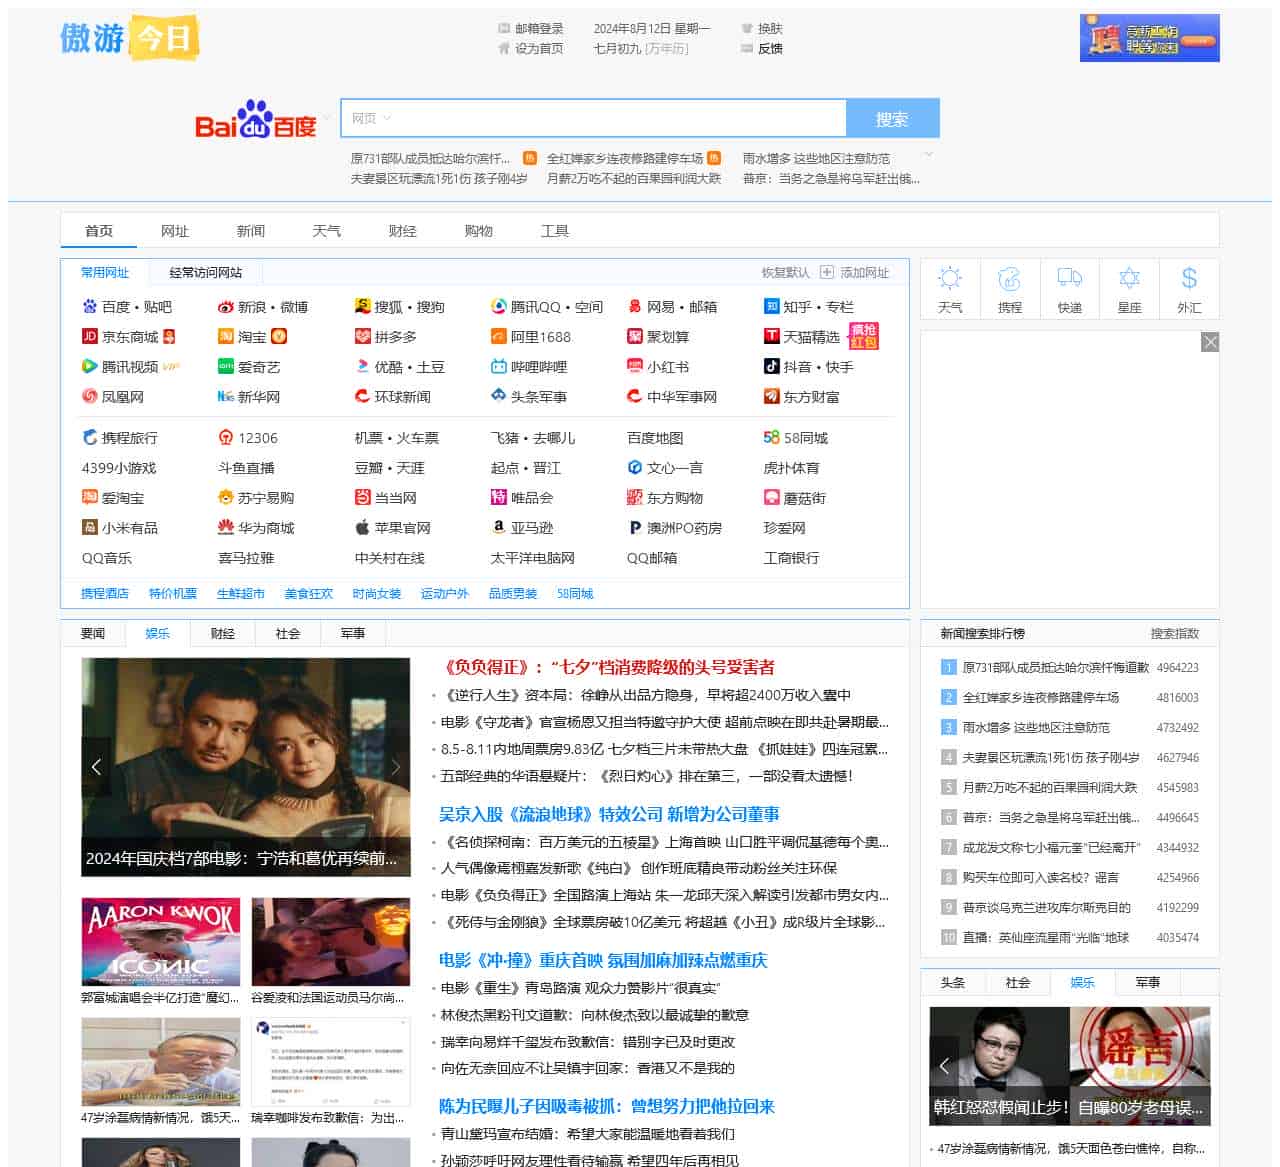Open the 生鲜超市 link

(x=241, y=593)
